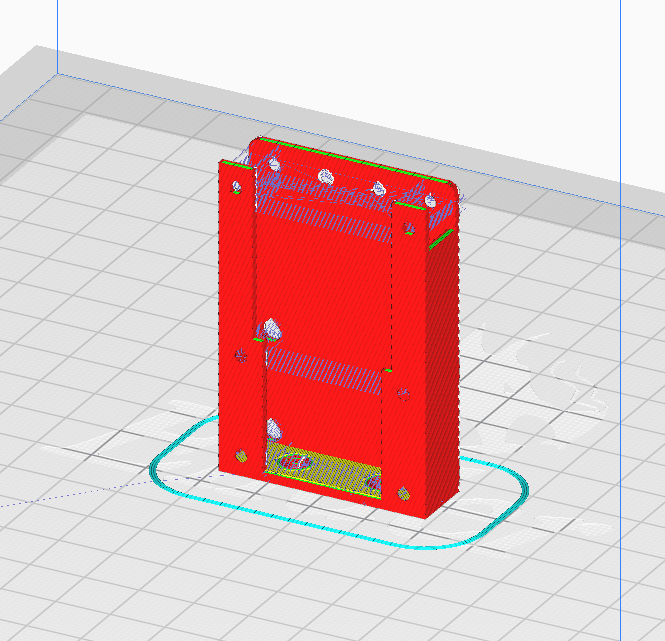665x641 pixels.
Task: Click the yellow hatched region at the model base
Action: click(323, 471)
